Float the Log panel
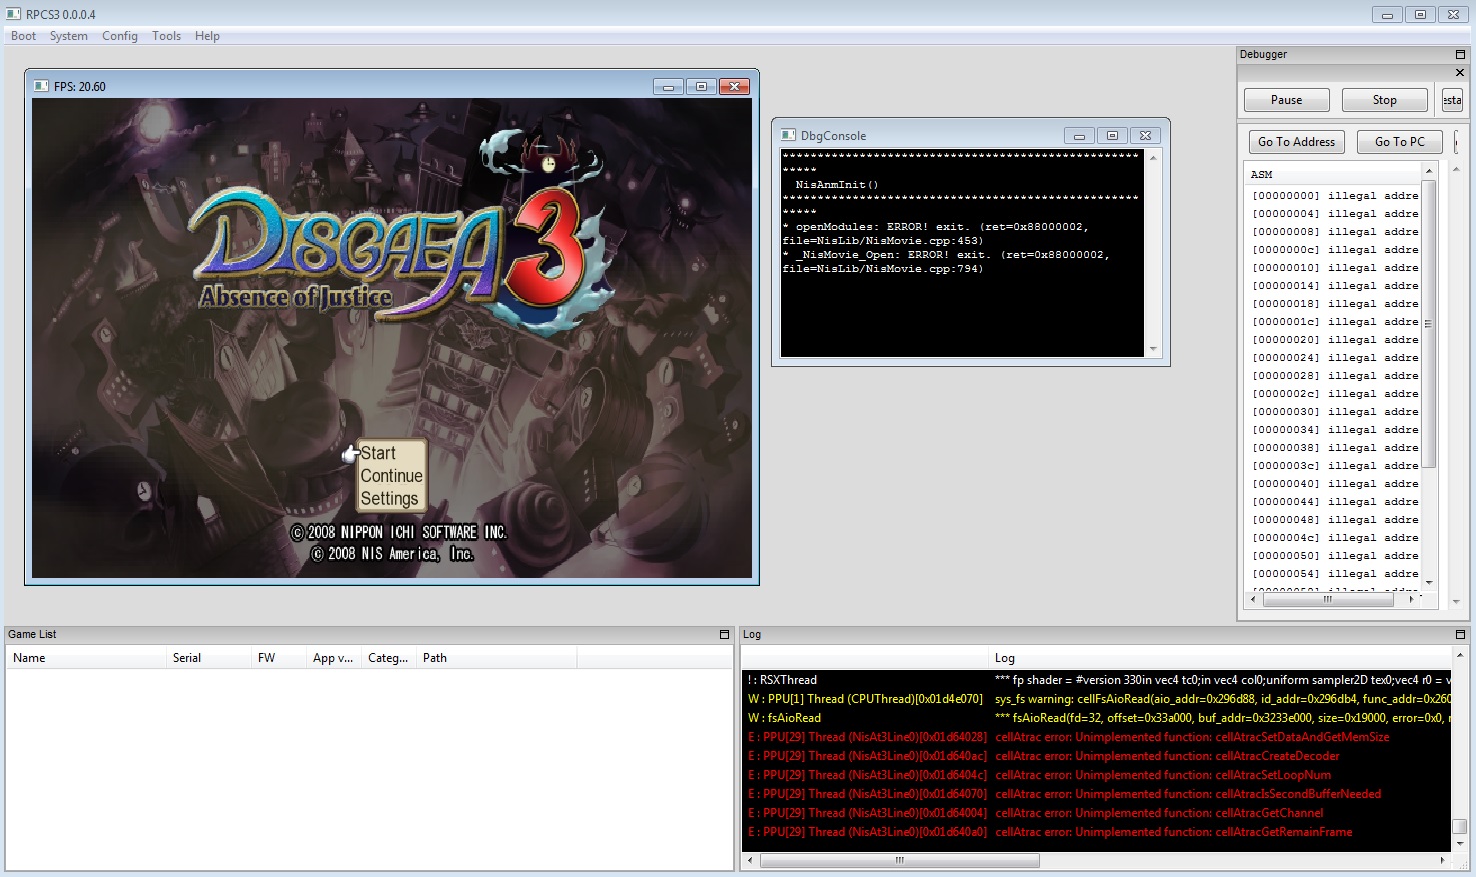This screenshot has width=1476, height=877. point(1460,635)
